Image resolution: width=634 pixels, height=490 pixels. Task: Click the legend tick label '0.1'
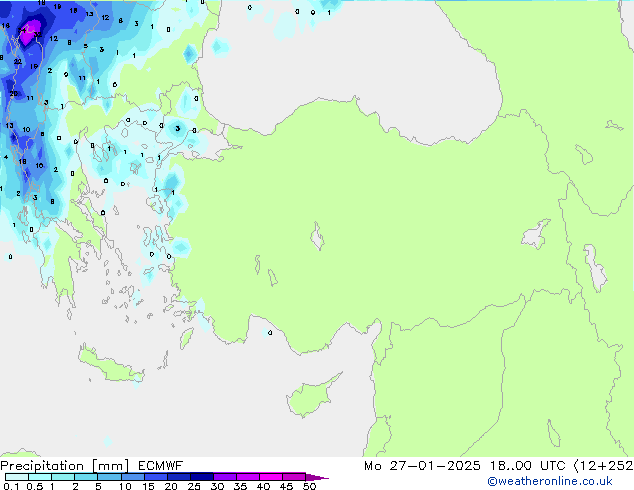pyautogui.click(x=11, y=486)
